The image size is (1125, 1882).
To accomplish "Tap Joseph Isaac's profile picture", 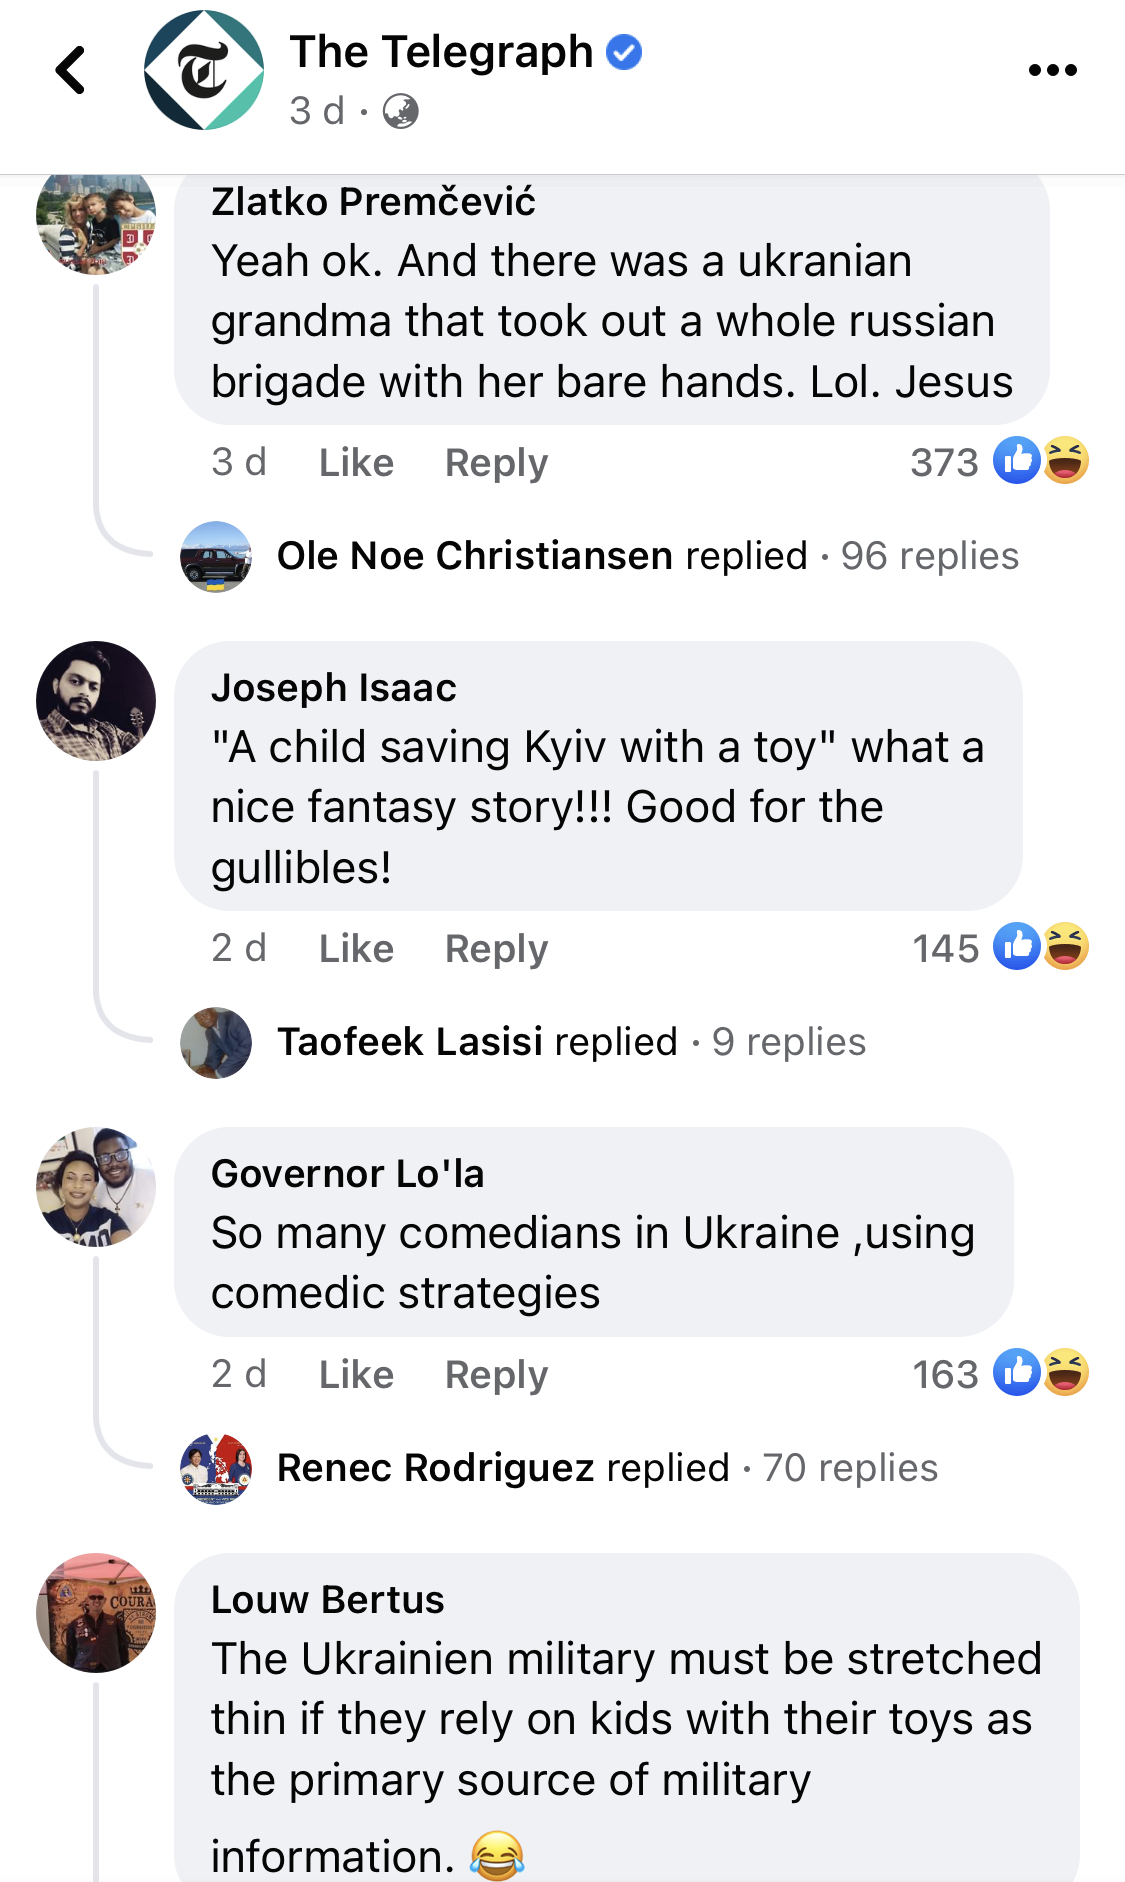I will (x=96, y=701).
